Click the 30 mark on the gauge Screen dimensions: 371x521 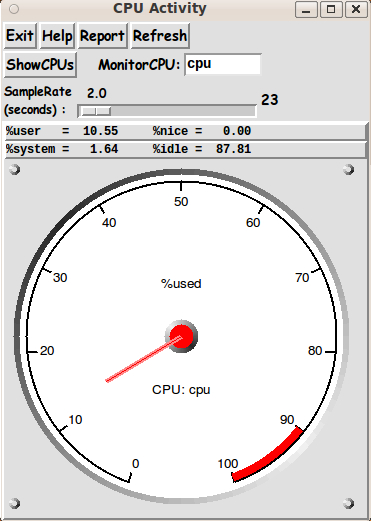60,277
